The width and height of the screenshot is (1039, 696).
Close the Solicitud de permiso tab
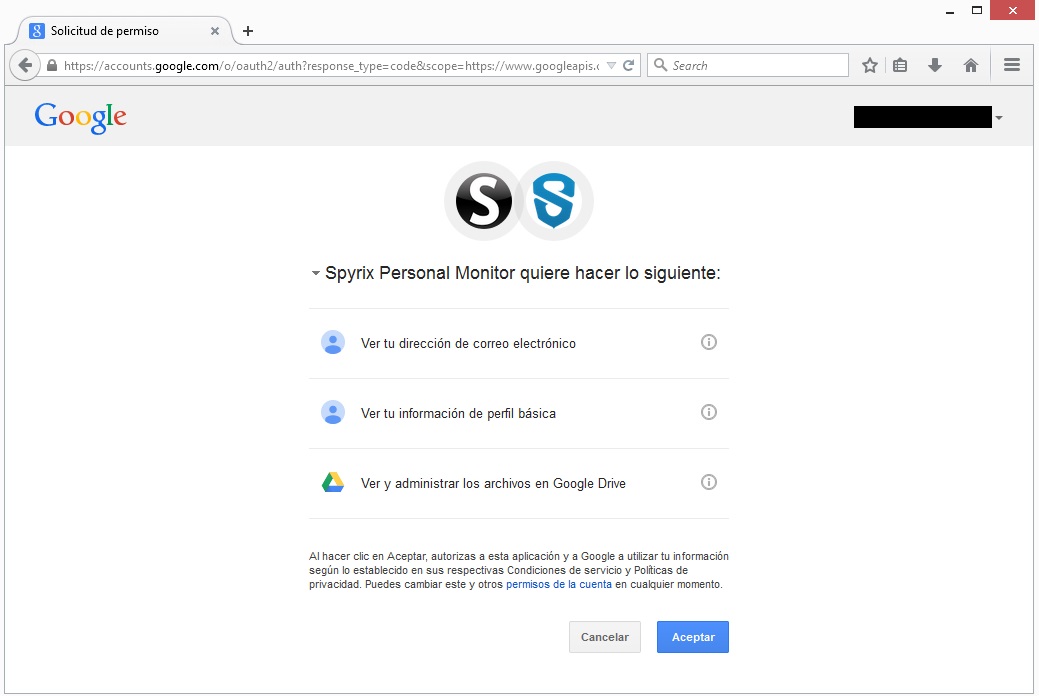(215, 30)
